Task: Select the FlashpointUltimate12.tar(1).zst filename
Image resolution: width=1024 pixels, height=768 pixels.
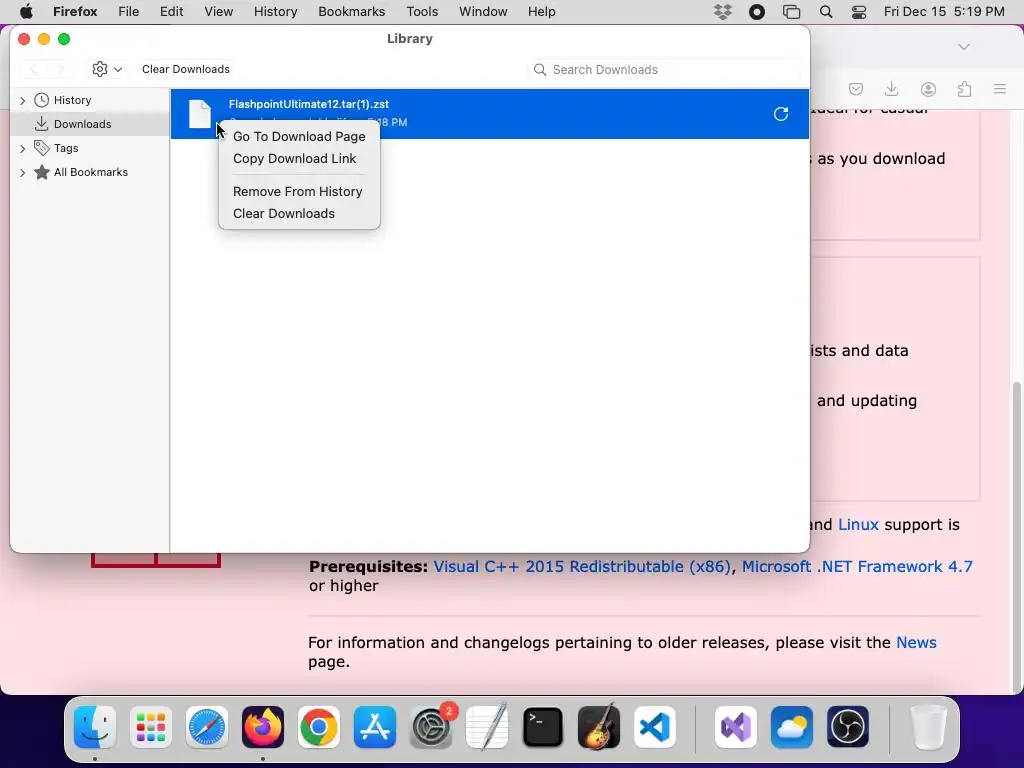Action: click(x=309, y=104)
